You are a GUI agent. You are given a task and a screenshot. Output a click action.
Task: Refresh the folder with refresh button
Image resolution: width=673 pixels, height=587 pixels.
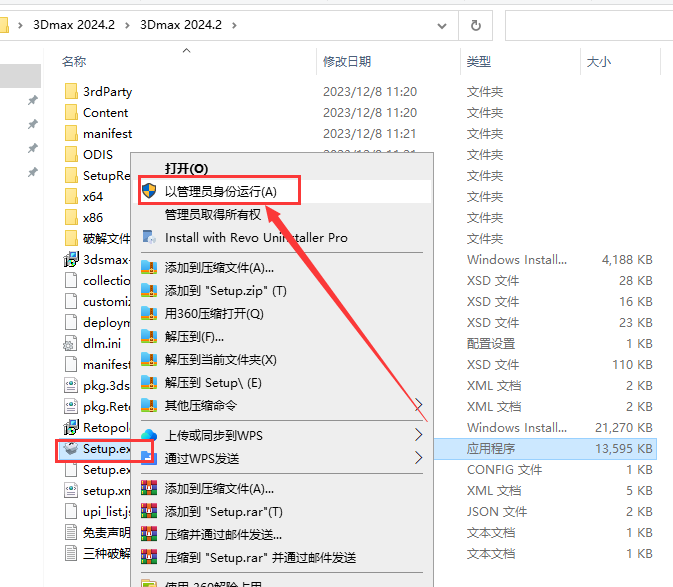476,25
